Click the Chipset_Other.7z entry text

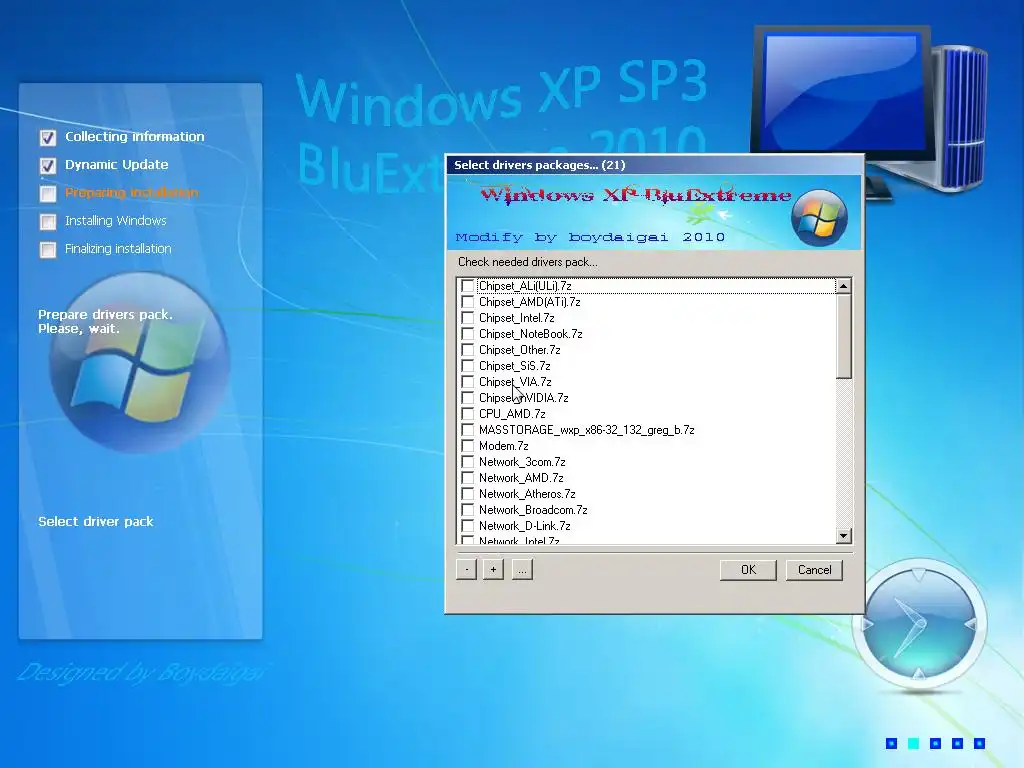[x=519, y=350]
